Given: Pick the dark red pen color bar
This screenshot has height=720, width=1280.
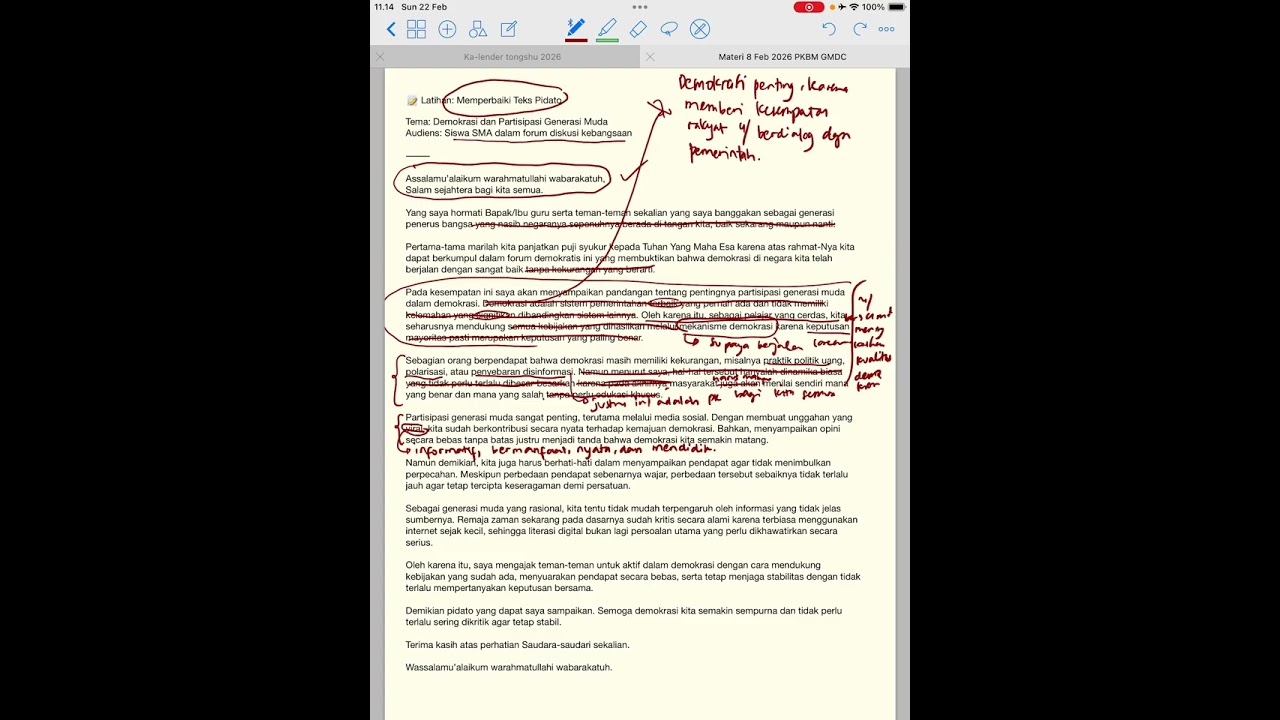Looking at the screenshot, I should coord(576,40).
